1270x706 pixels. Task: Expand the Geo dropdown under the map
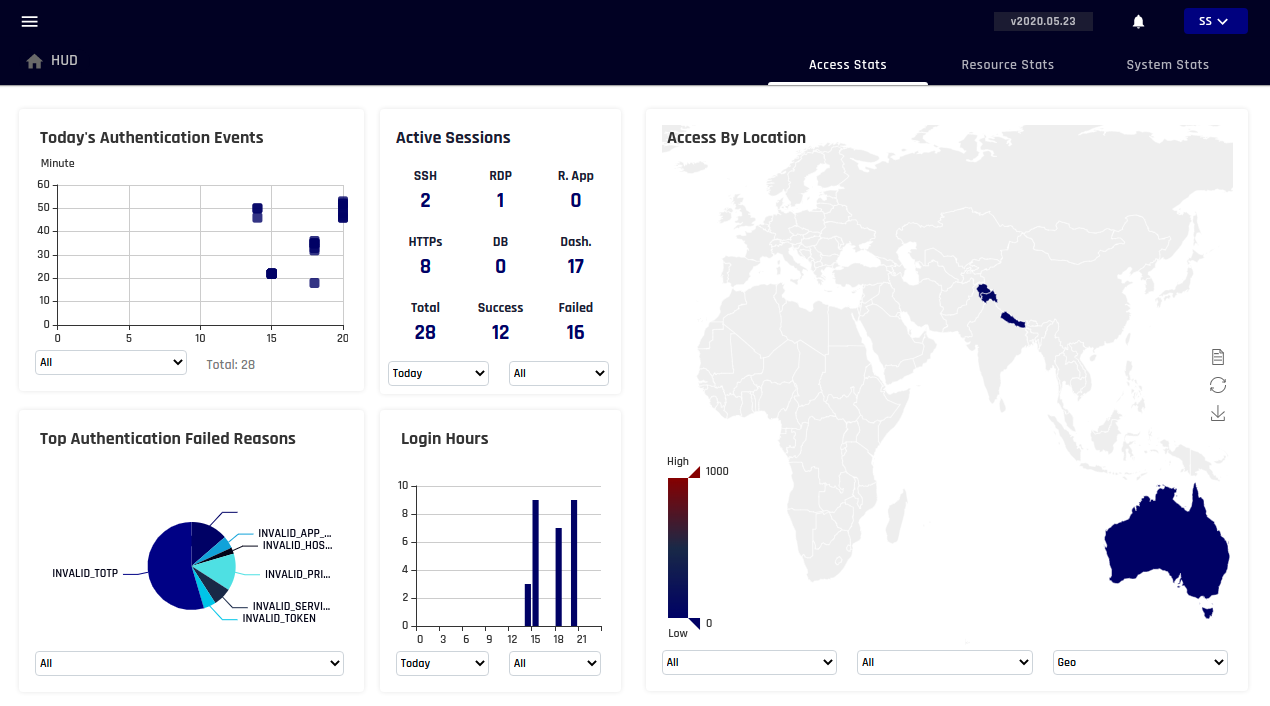point(1140,662)
